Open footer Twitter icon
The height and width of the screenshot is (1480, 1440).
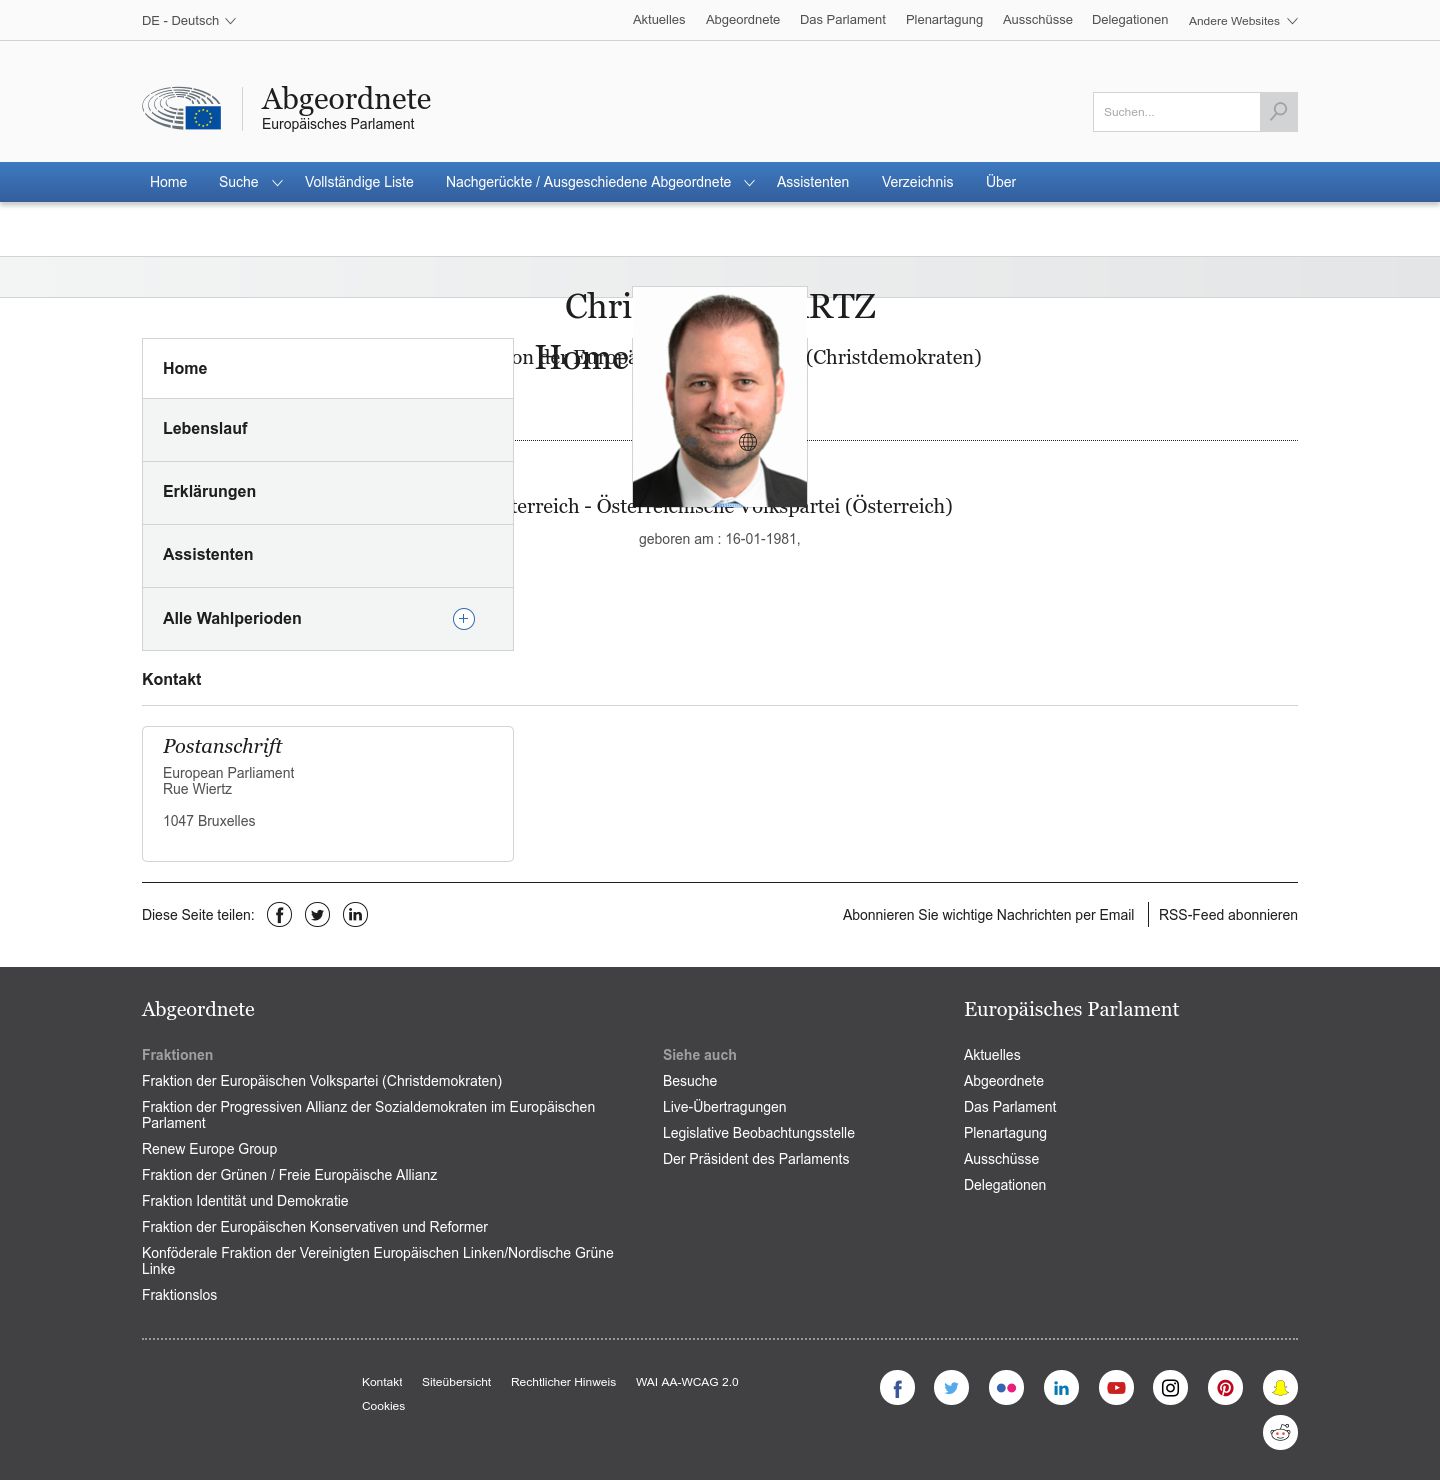point(951,1388)
